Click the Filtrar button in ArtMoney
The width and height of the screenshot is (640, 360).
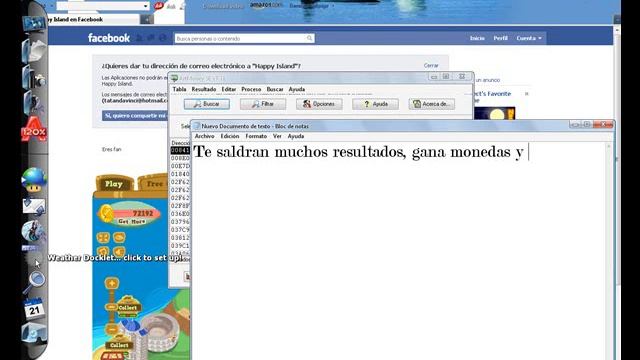pos(263,104)
